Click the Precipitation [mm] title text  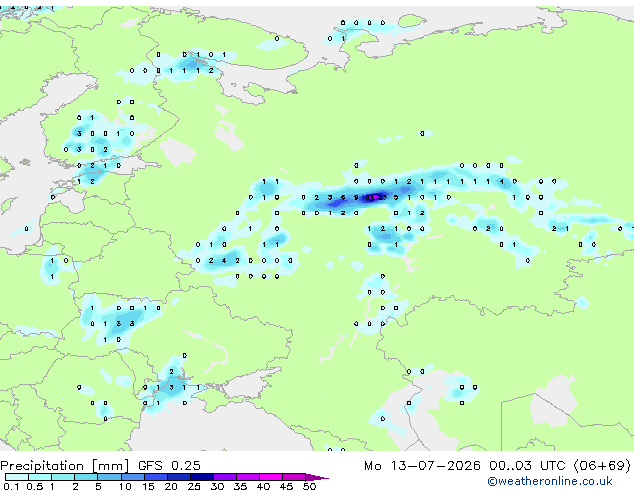[x=65, y=466]
